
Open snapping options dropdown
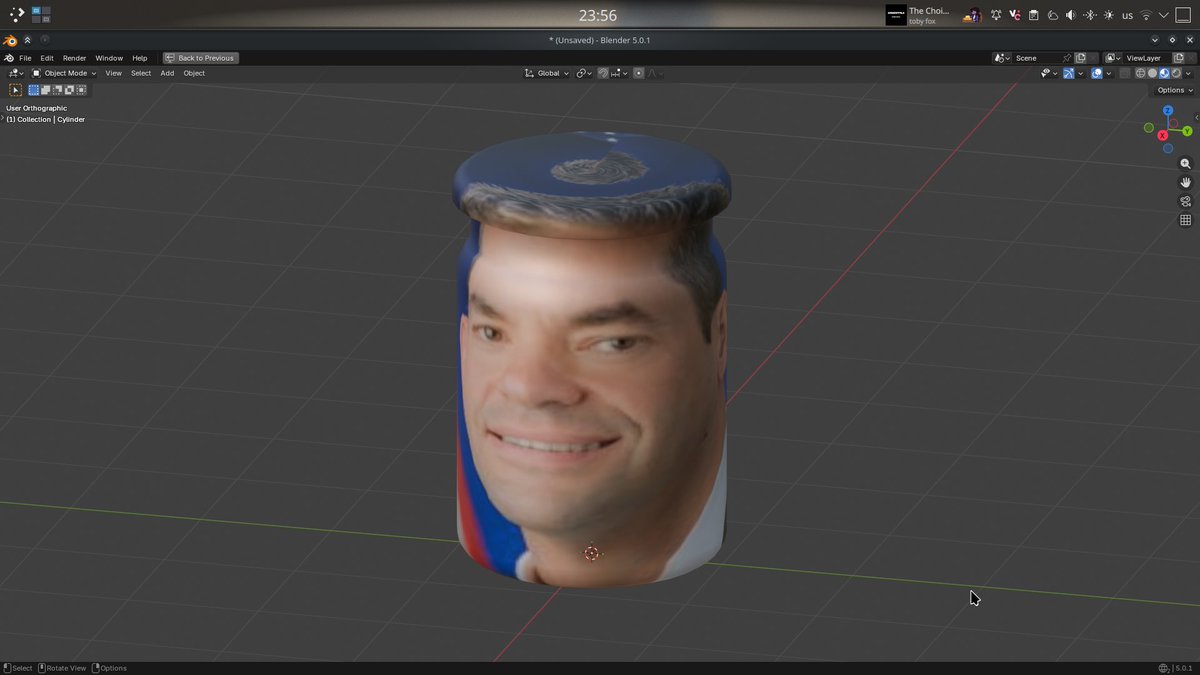point(620,73)
